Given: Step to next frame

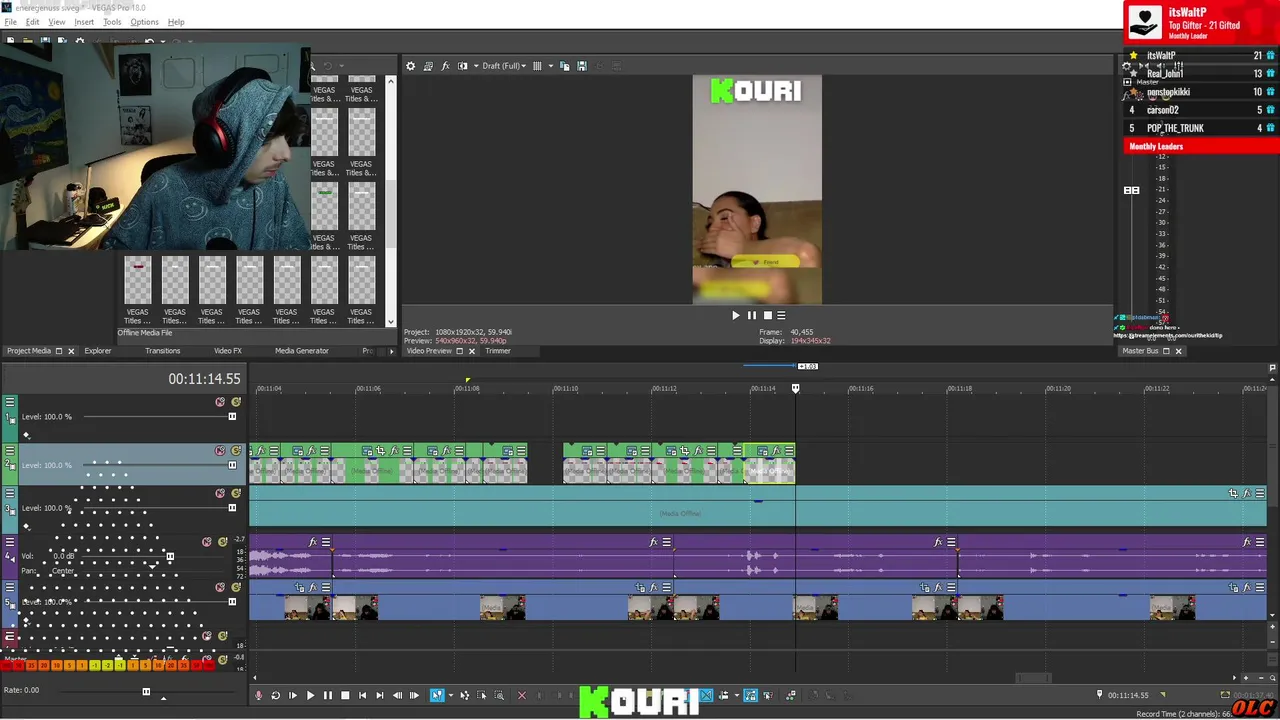Looking at the screenshot, I should (x=414, y=695).
